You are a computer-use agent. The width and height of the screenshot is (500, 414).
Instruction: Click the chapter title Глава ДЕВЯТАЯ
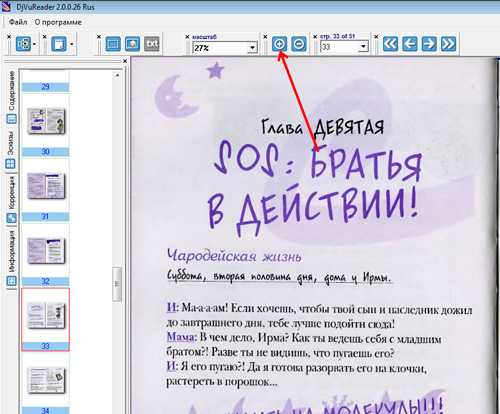322,127
